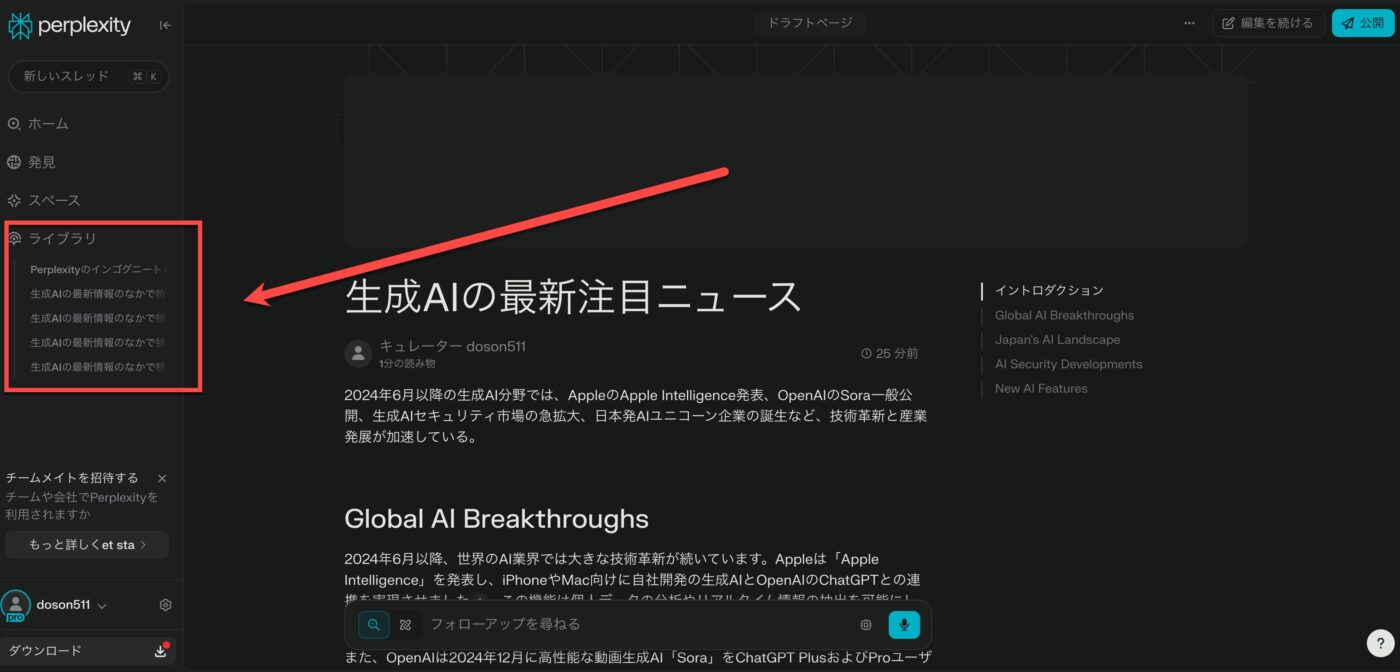Open スペース (Spaces) in the sidebar
The image size is (1400, 672).
pos(54,200)
